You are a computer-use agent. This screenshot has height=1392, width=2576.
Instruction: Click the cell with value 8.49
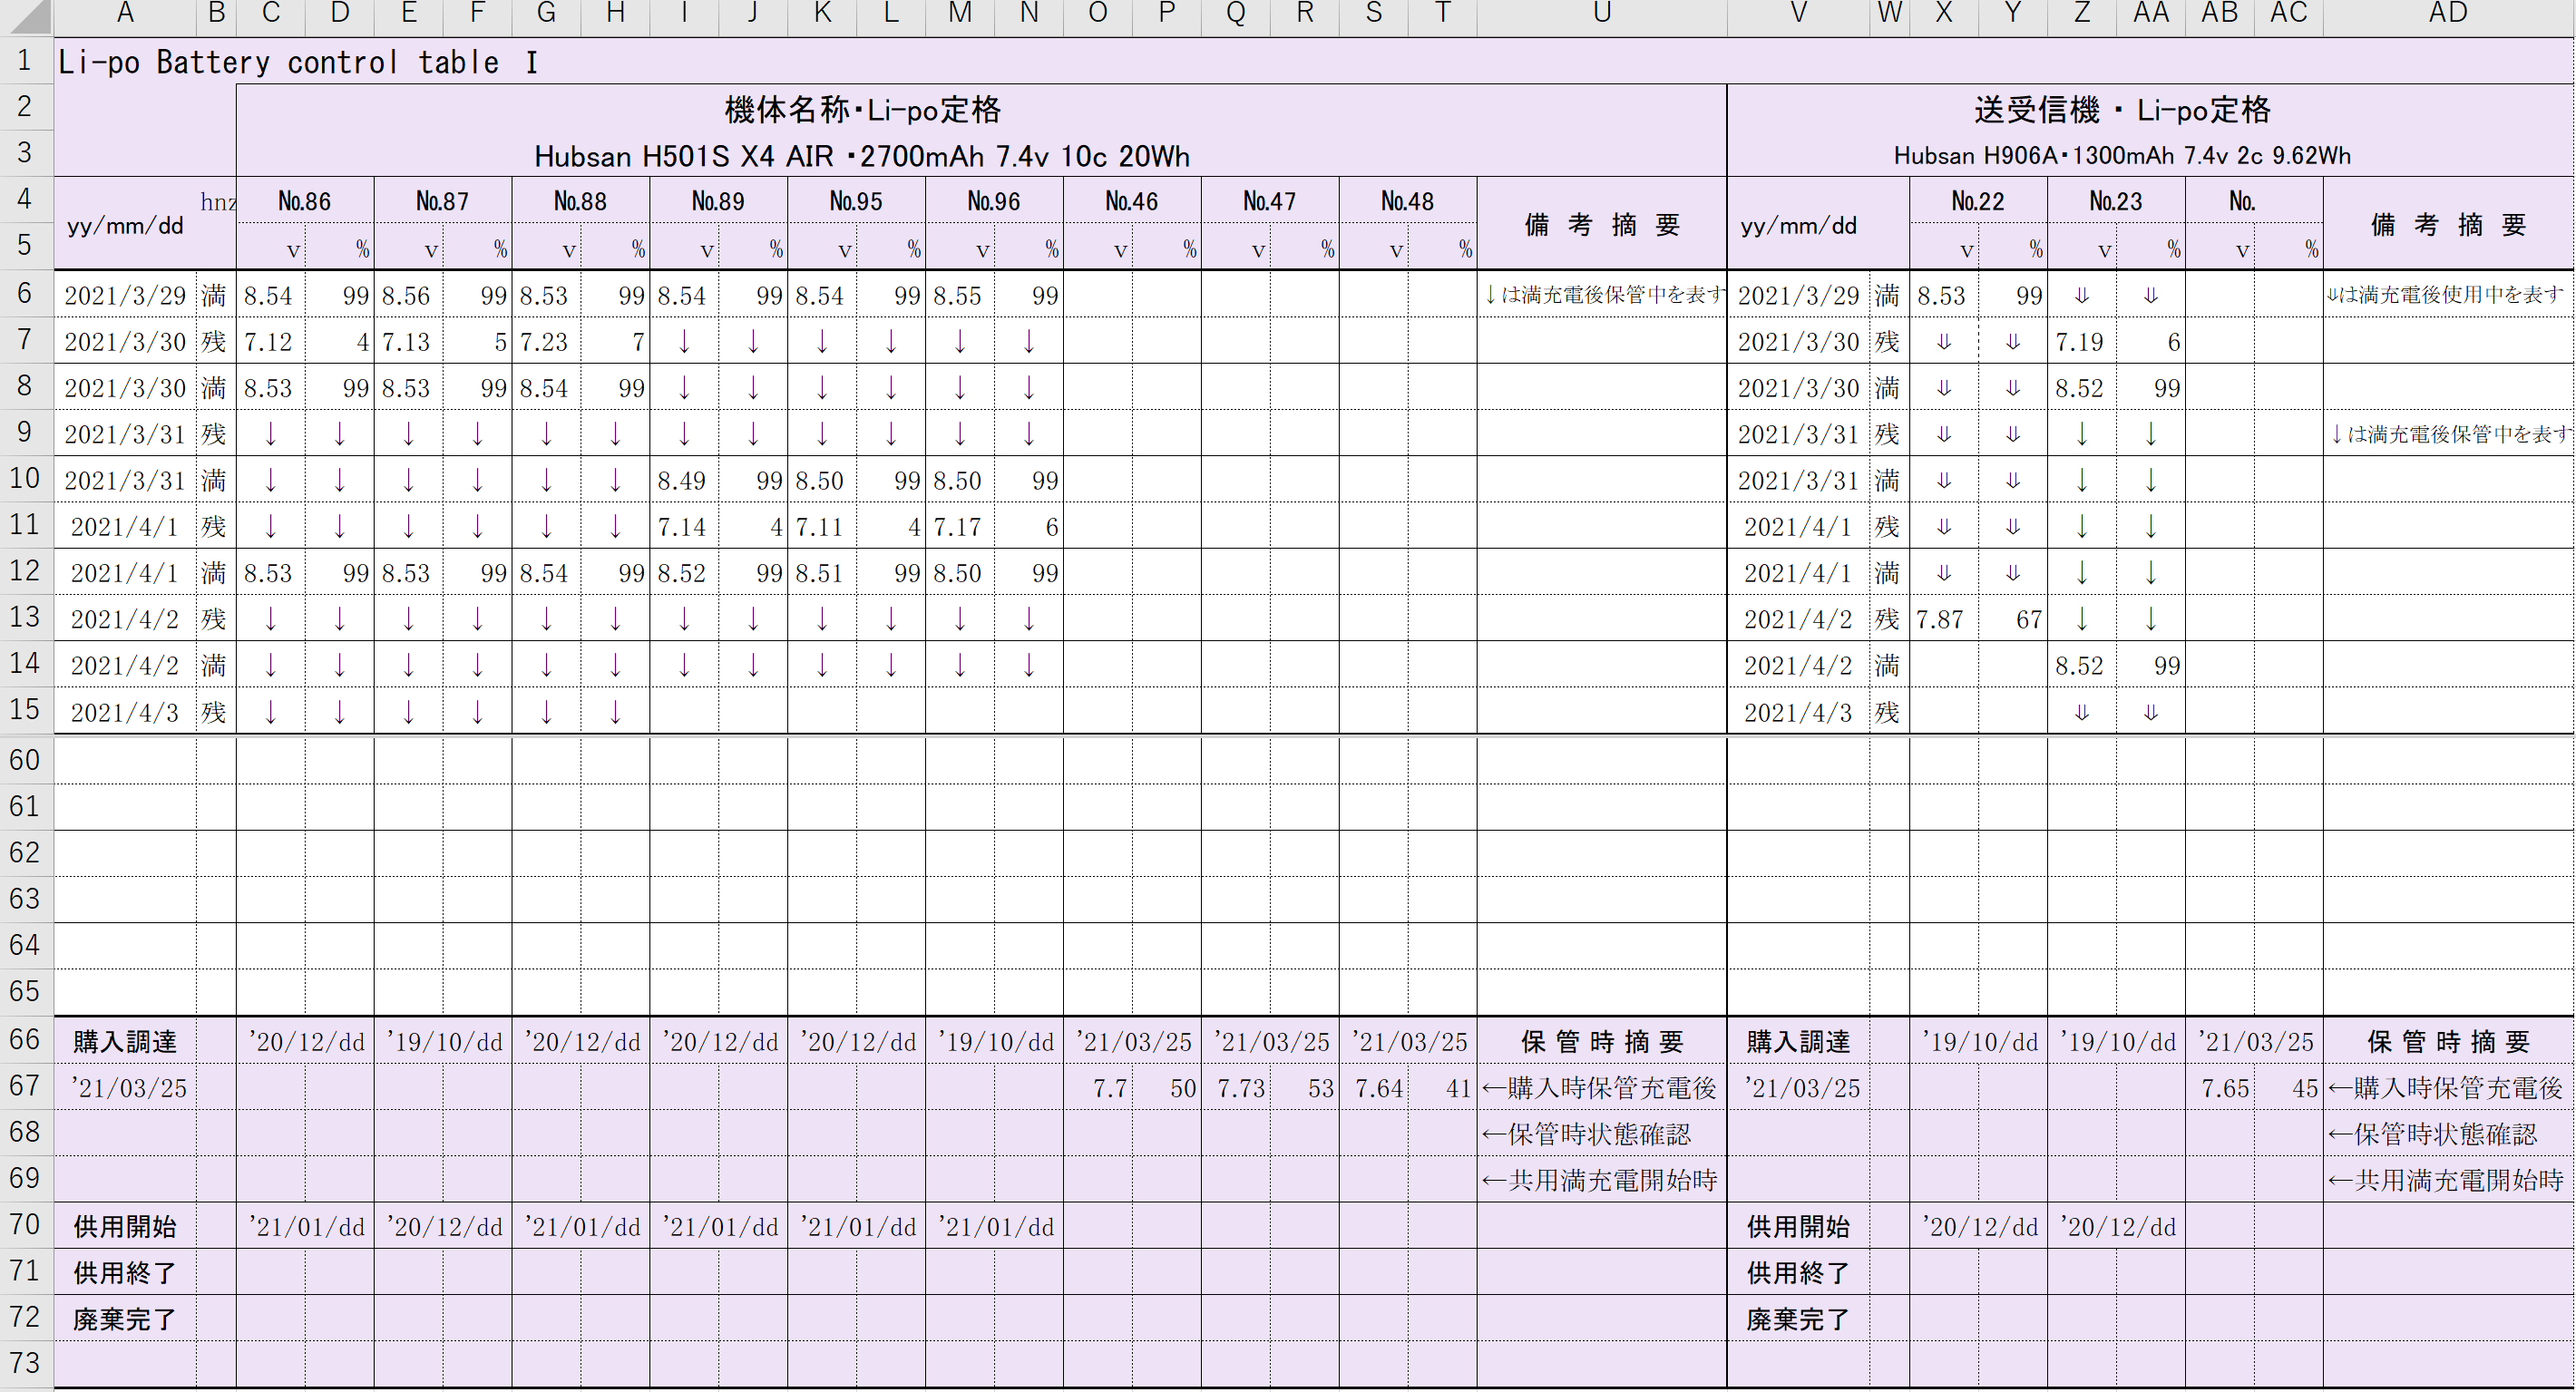tap(683, 481)
